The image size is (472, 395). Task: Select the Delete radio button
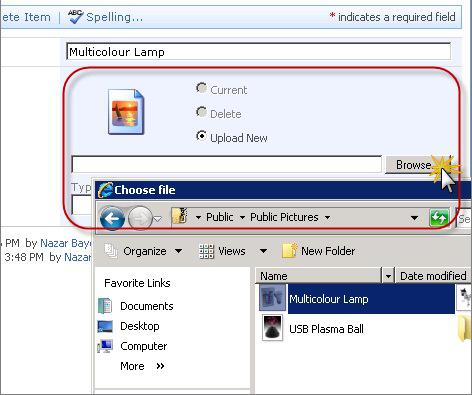point(201,112)
